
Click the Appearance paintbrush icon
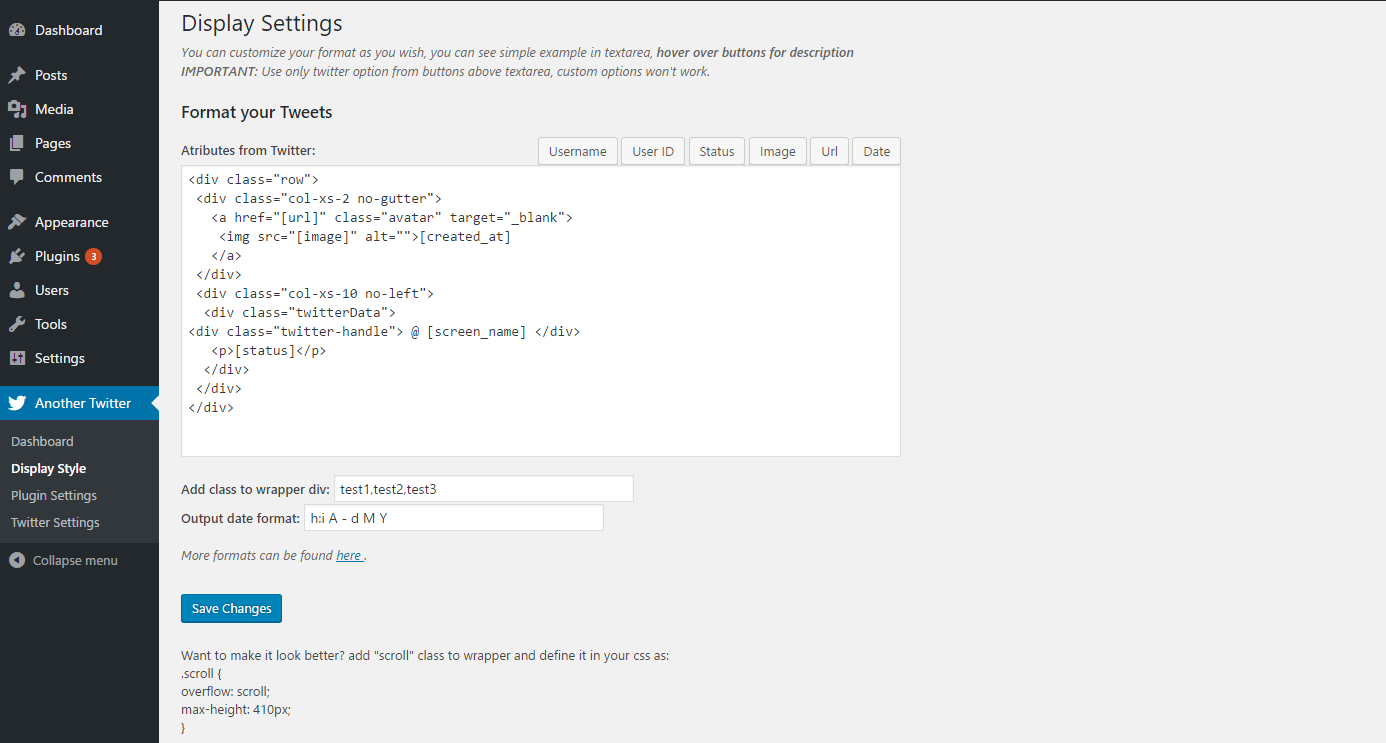[17, 222]
